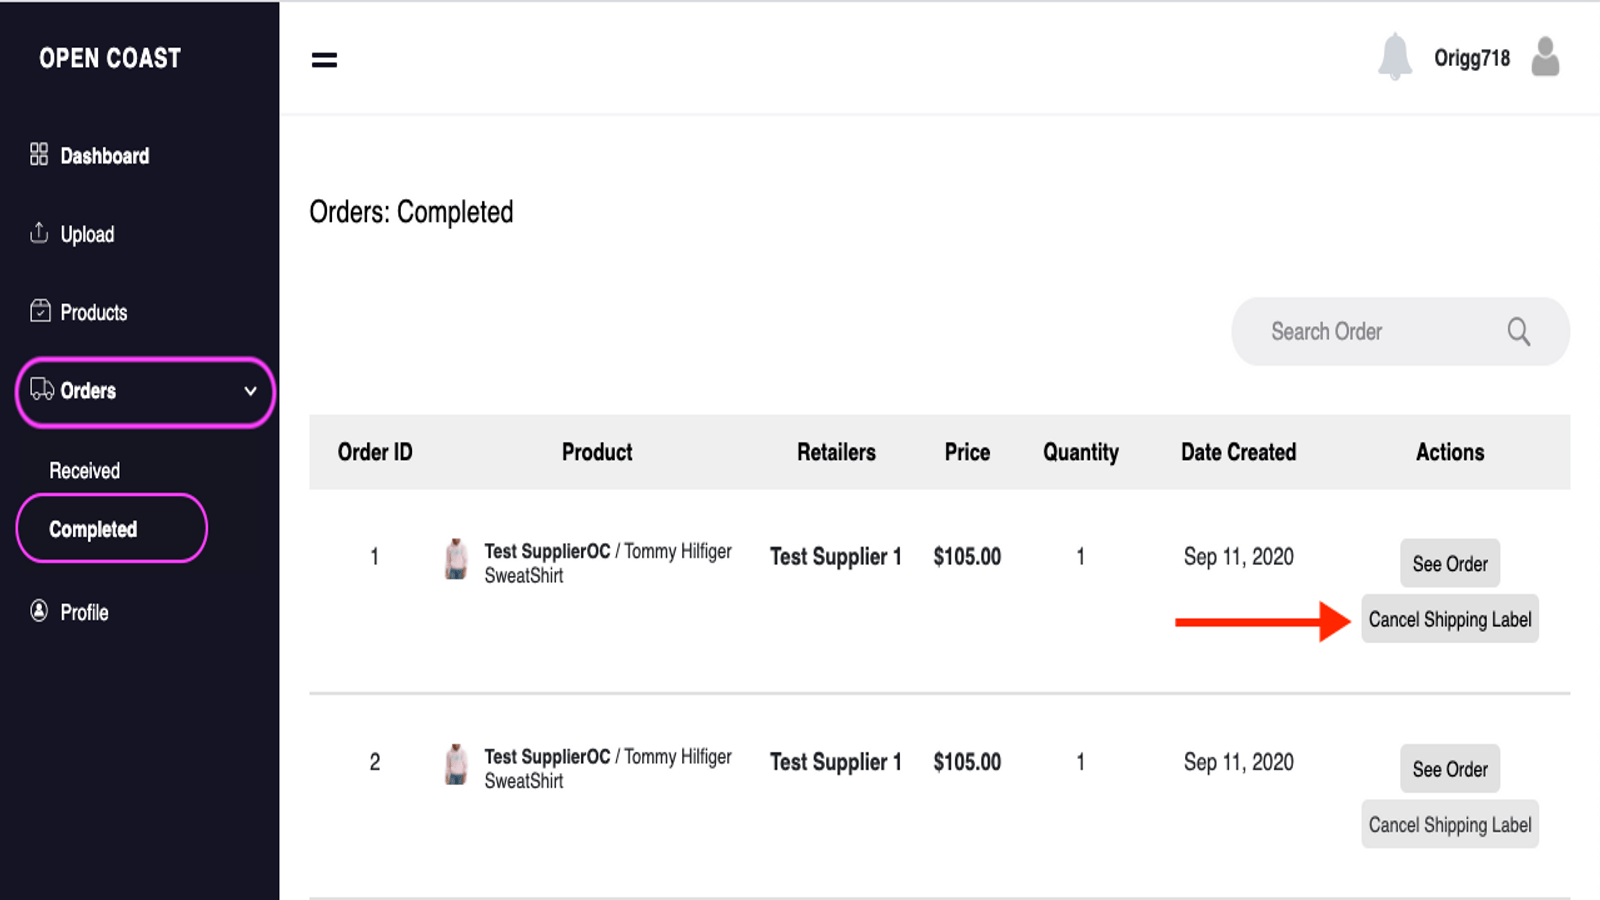
Task: Click order 1 product thumbnail
Action: point(456,560)
